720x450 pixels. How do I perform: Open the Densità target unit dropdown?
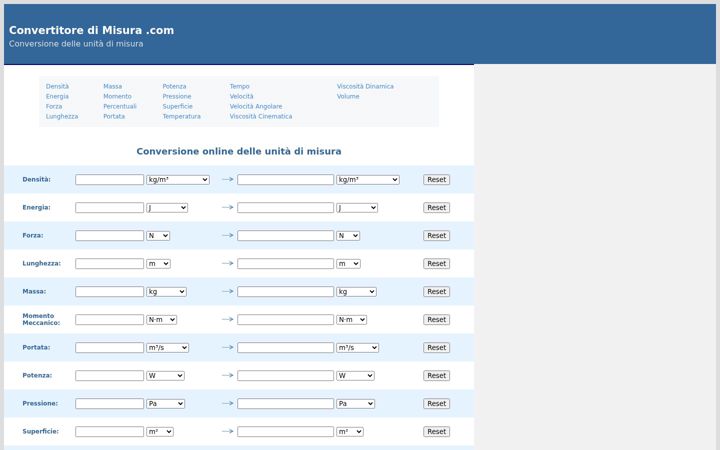click(x=368, y=180)
